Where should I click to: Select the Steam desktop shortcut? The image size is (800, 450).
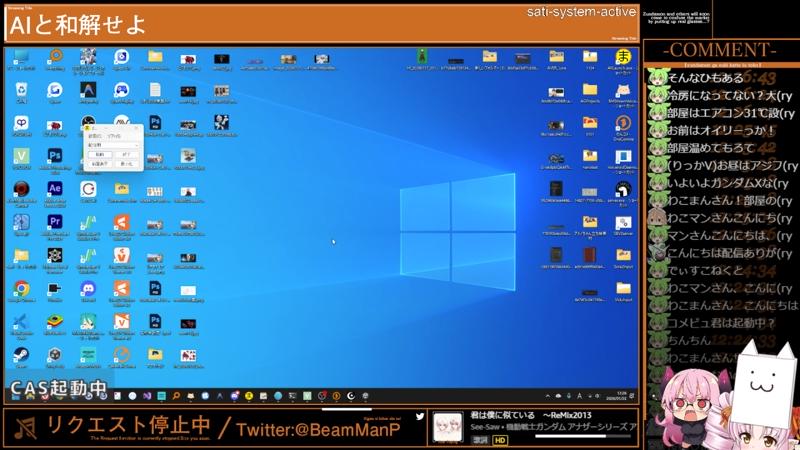click(x=21, y=355)
